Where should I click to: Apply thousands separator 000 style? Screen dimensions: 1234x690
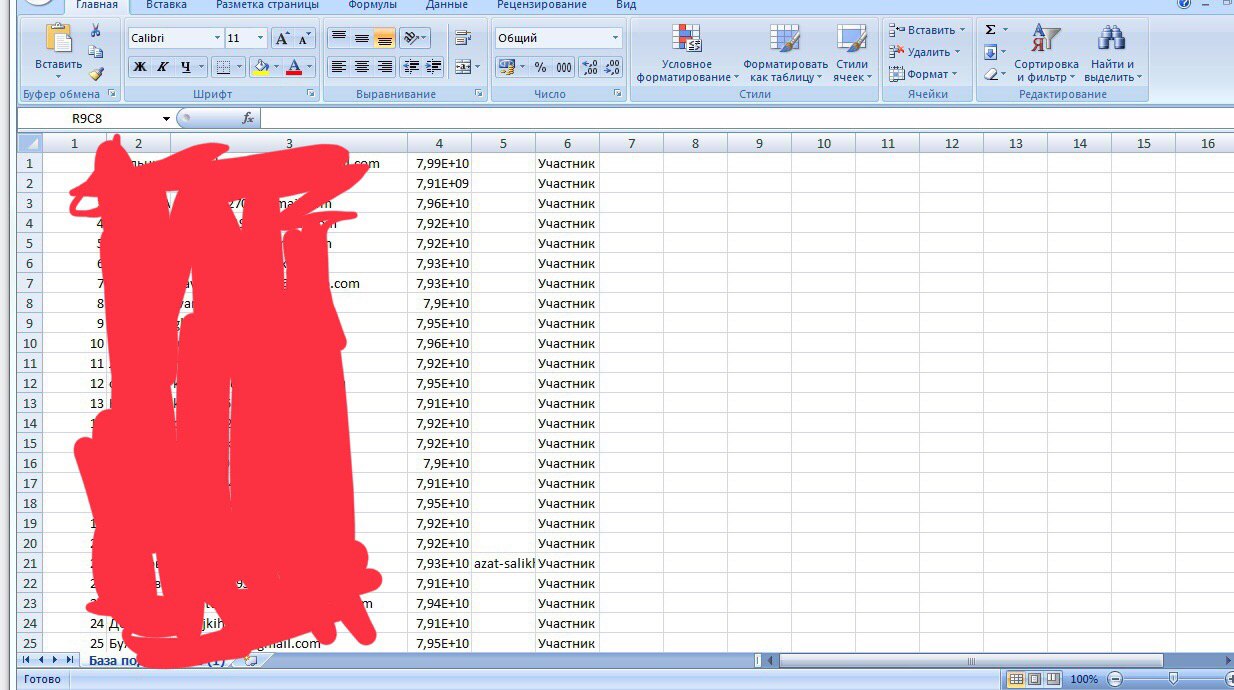tap(564, 67)
